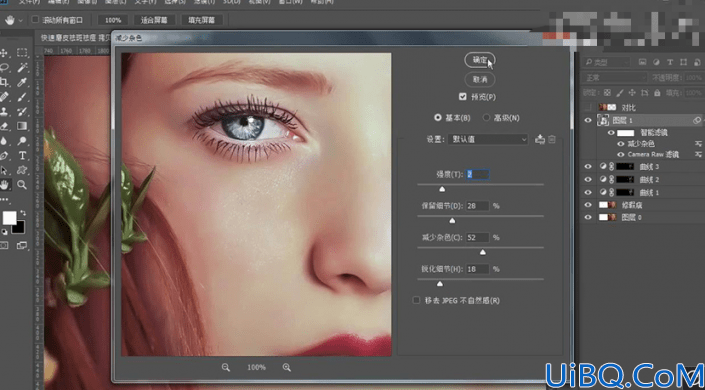Click the 填充屏幕 fill screen button
705x390 pixels.
[x=201, y=20]
